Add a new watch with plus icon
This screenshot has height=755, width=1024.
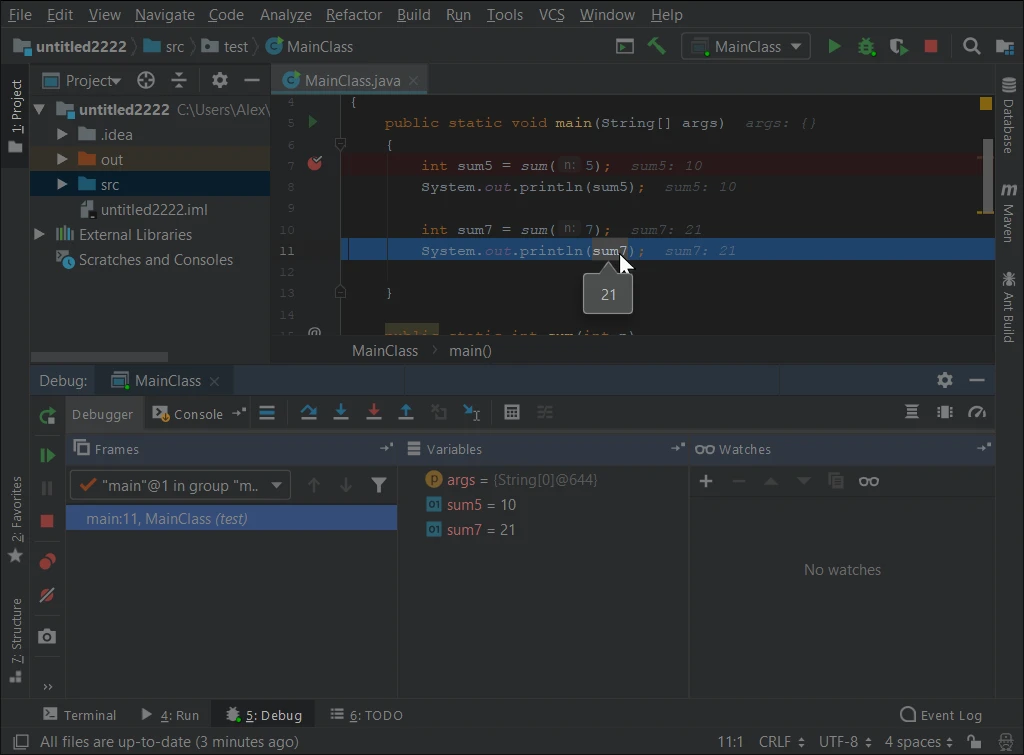click(706, 481)
